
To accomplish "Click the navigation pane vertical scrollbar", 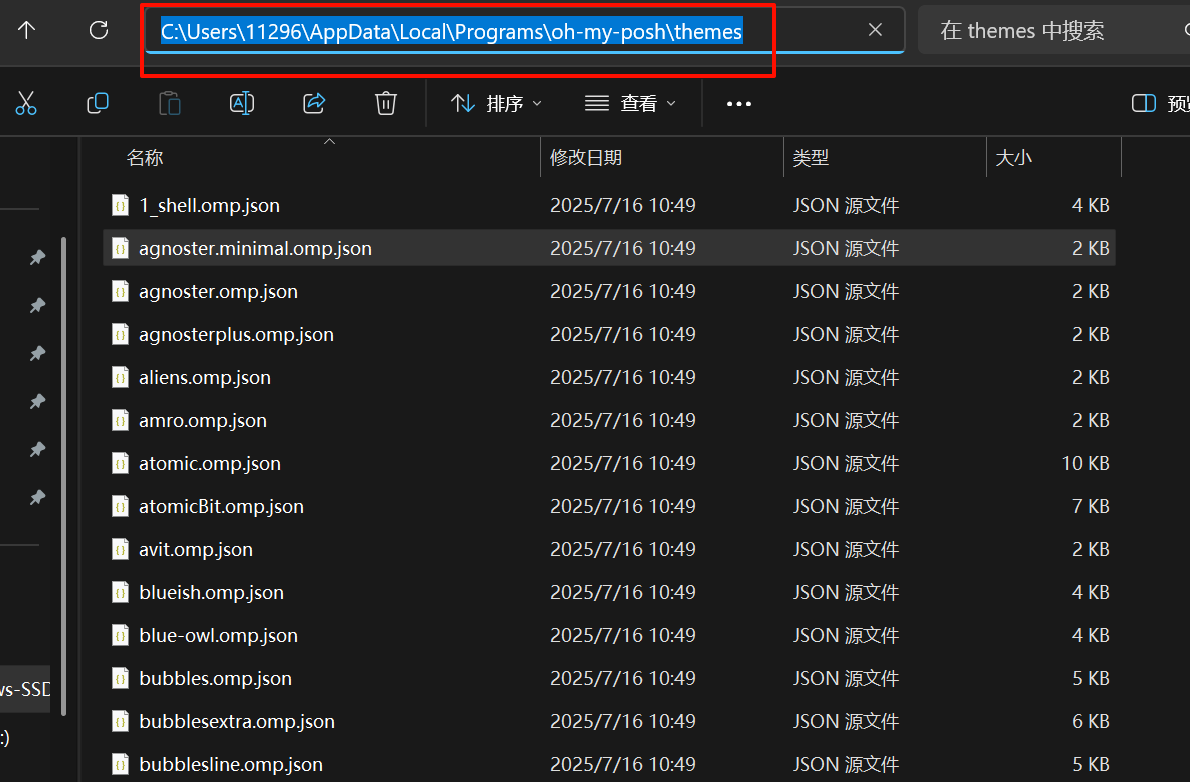I will click(x=64, y=476).
